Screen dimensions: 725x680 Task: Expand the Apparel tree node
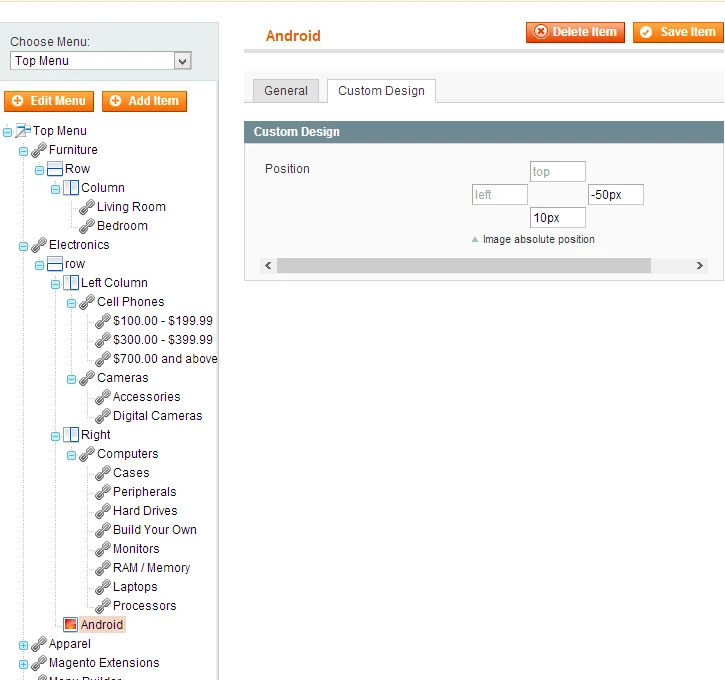(x=24, y=645)
